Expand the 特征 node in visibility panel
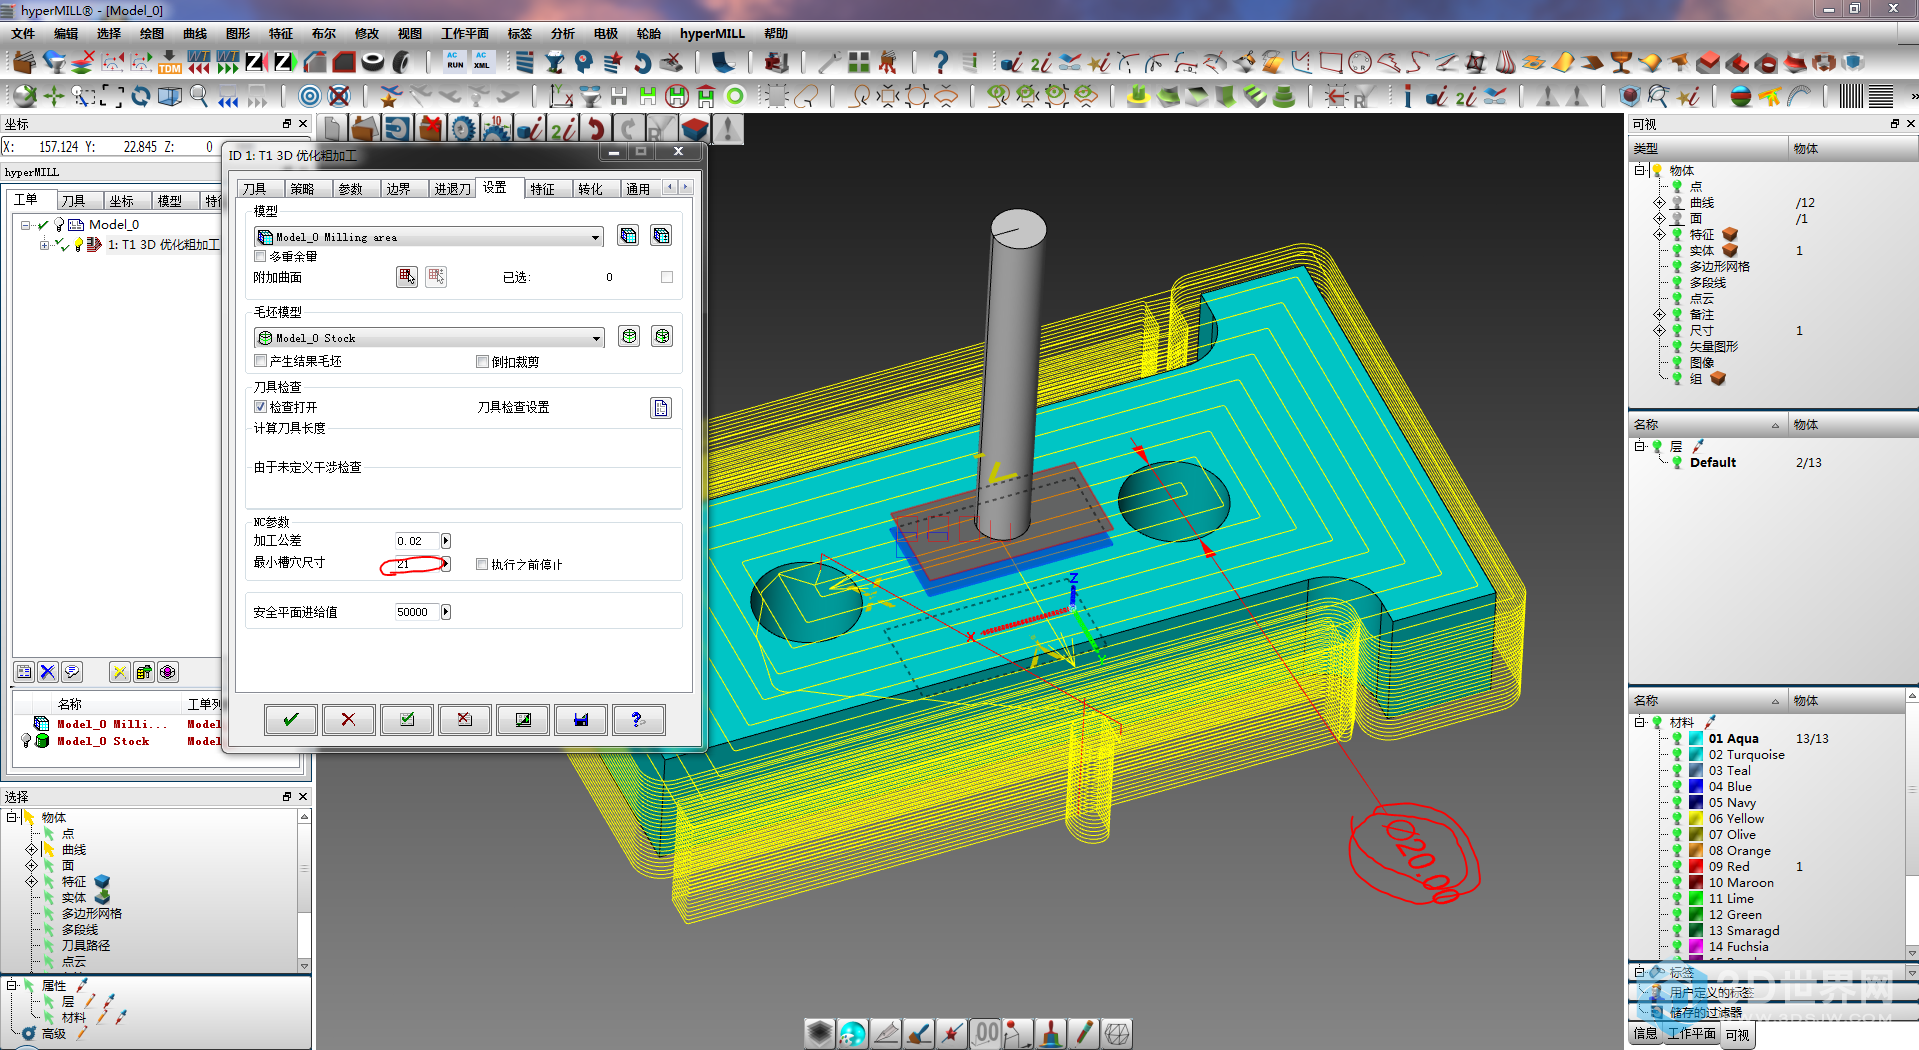 (x=1659, y=234)
